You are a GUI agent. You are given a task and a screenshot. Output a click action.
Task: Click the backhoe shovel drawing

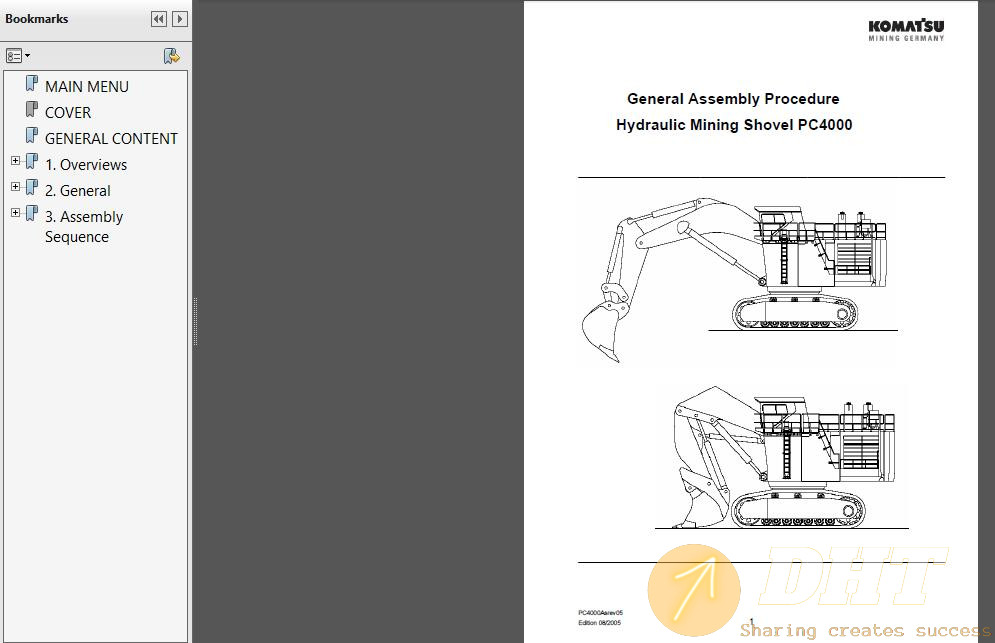click(734, 279)
